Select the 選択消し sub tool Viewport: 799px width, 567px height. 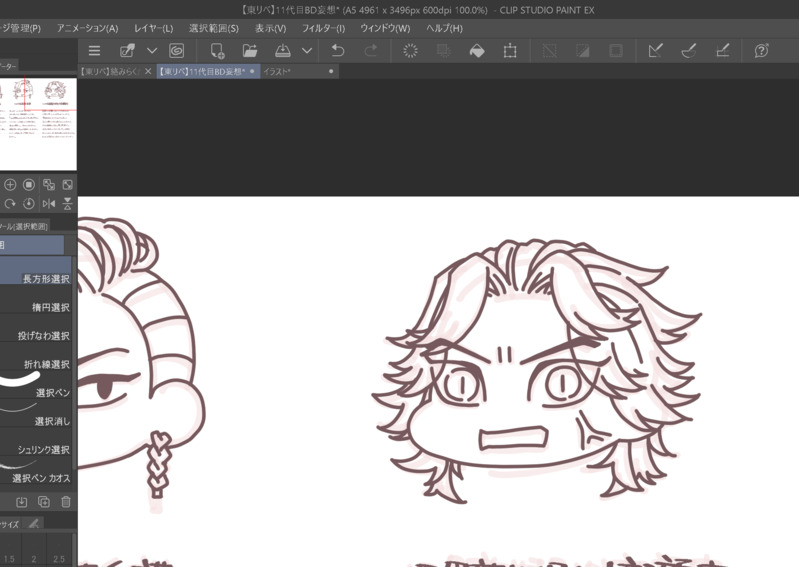point(36,413)
